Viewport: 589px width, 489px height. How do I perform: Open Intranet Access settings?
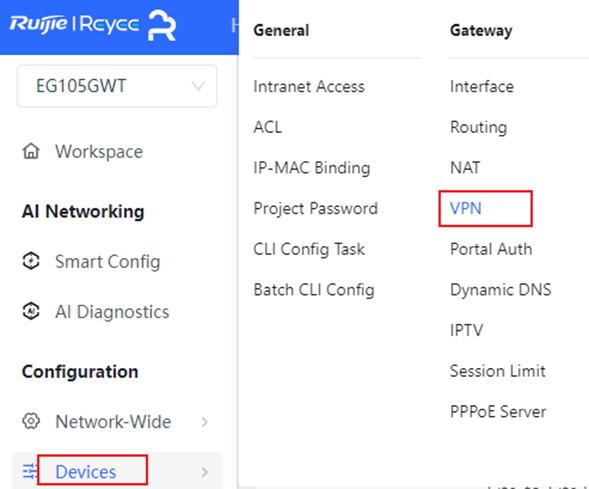309,87
